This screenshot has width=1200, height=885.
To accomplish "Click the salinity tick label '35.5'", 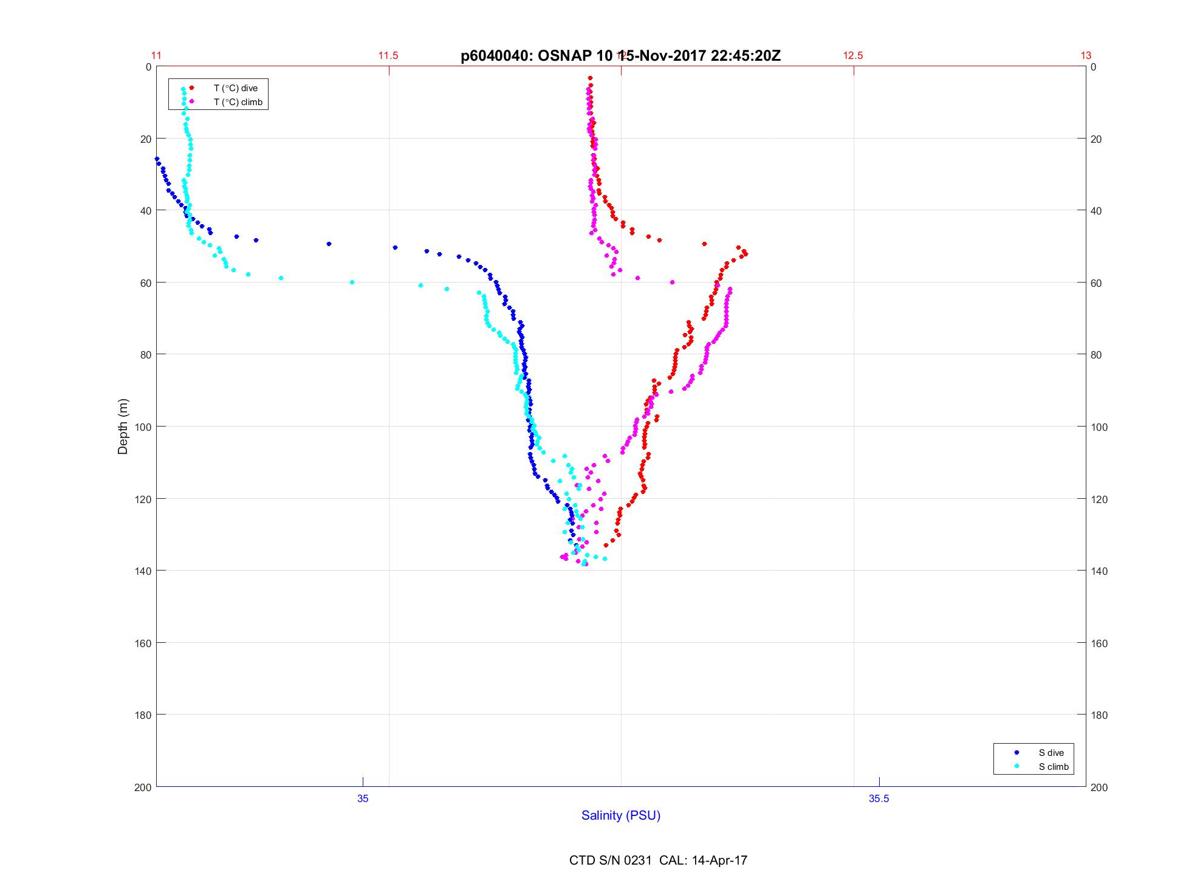I will click(879, 798).
